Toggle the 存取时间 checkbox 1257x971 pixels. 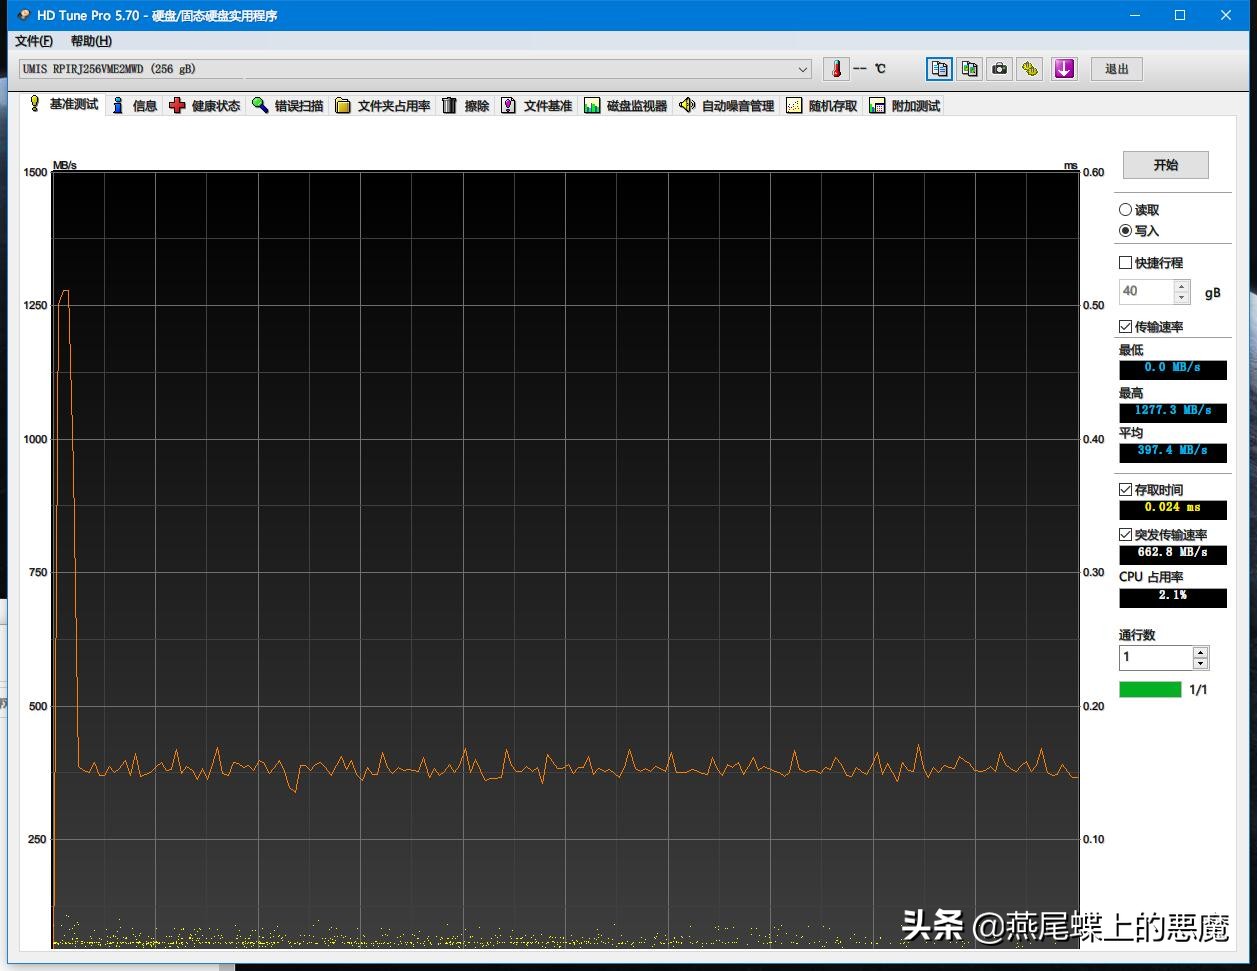(1125, 490)
